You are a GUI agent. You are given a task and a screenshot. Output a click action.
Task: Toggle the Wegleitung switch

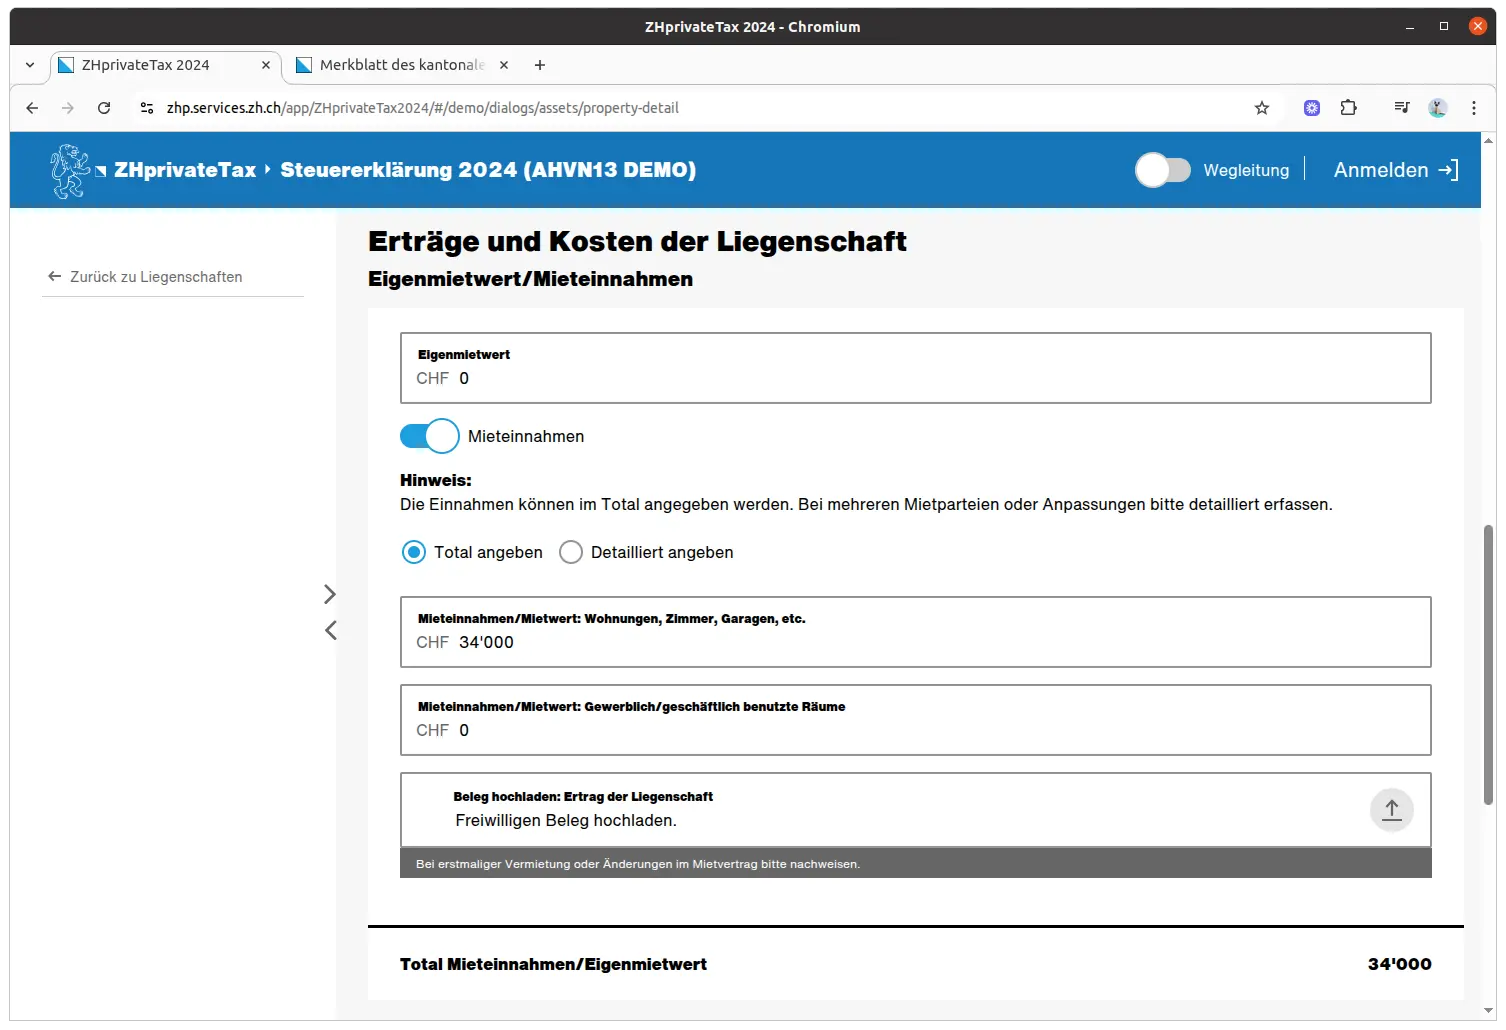point(1163,170)
